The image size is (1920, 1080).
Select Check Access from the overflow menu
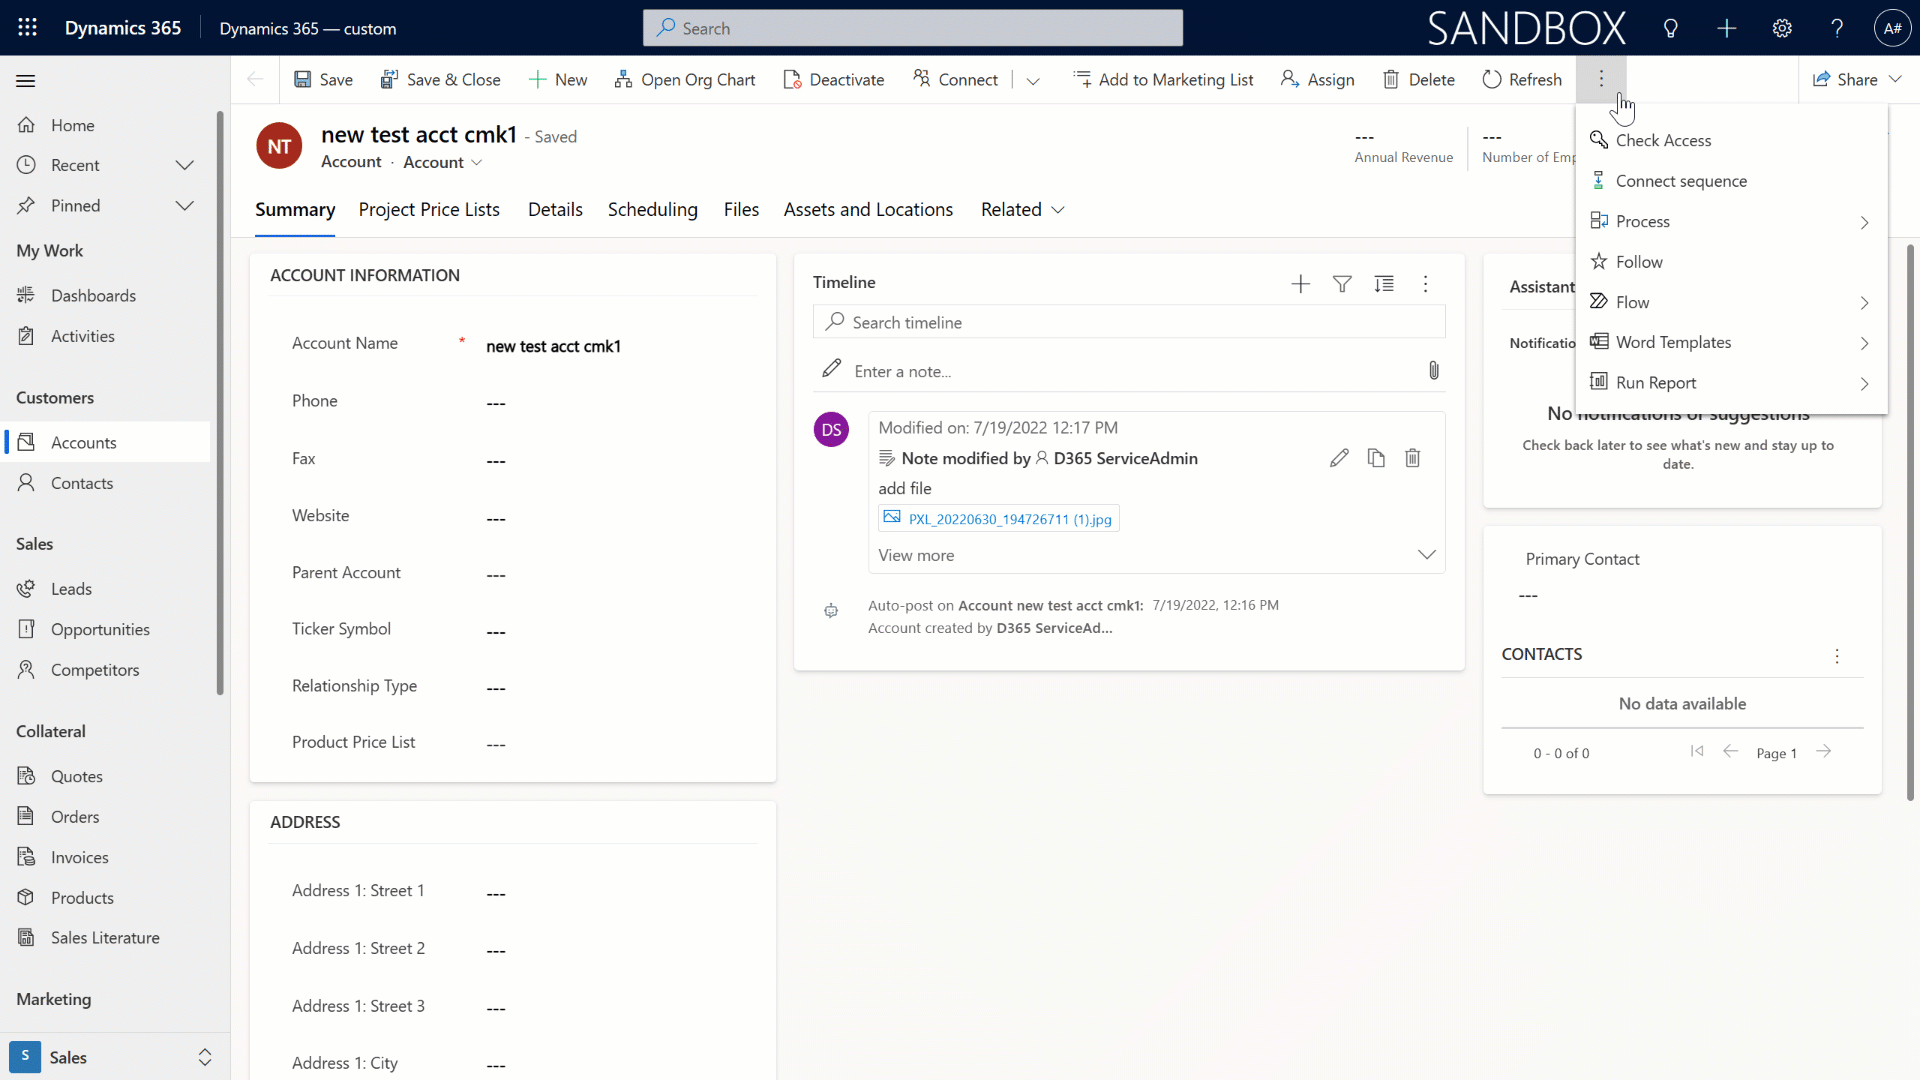(1663, 140)
